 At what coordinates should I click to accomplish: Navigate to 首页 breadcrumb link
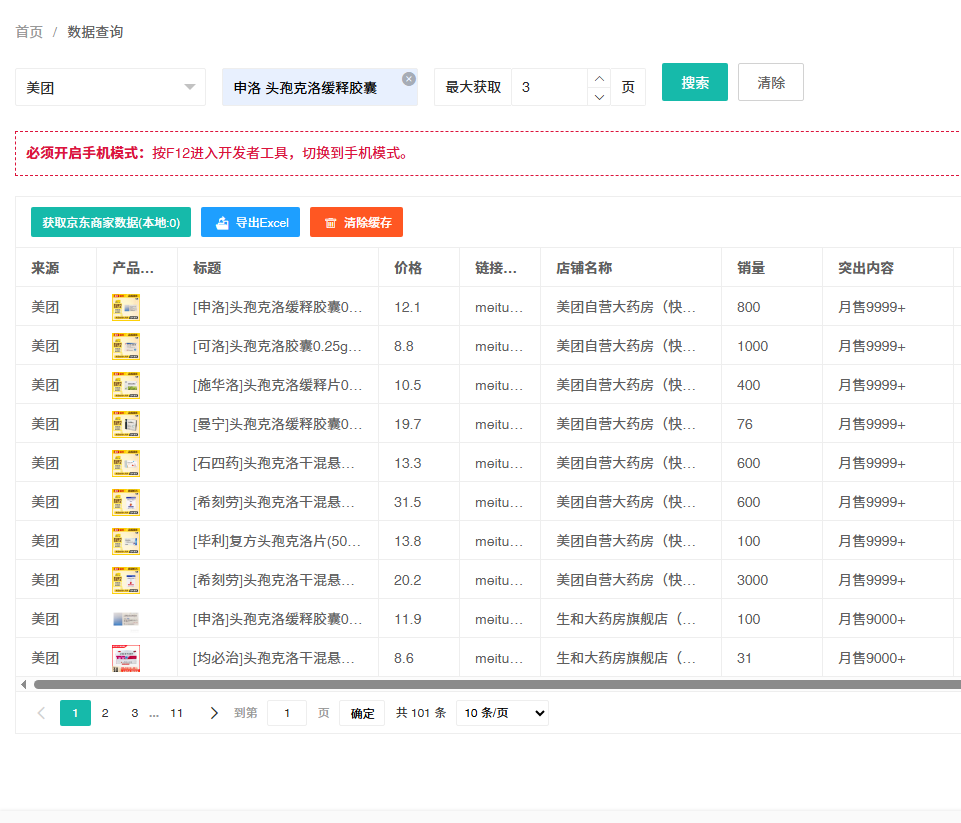pyautogui.click(x=29, y=32)
